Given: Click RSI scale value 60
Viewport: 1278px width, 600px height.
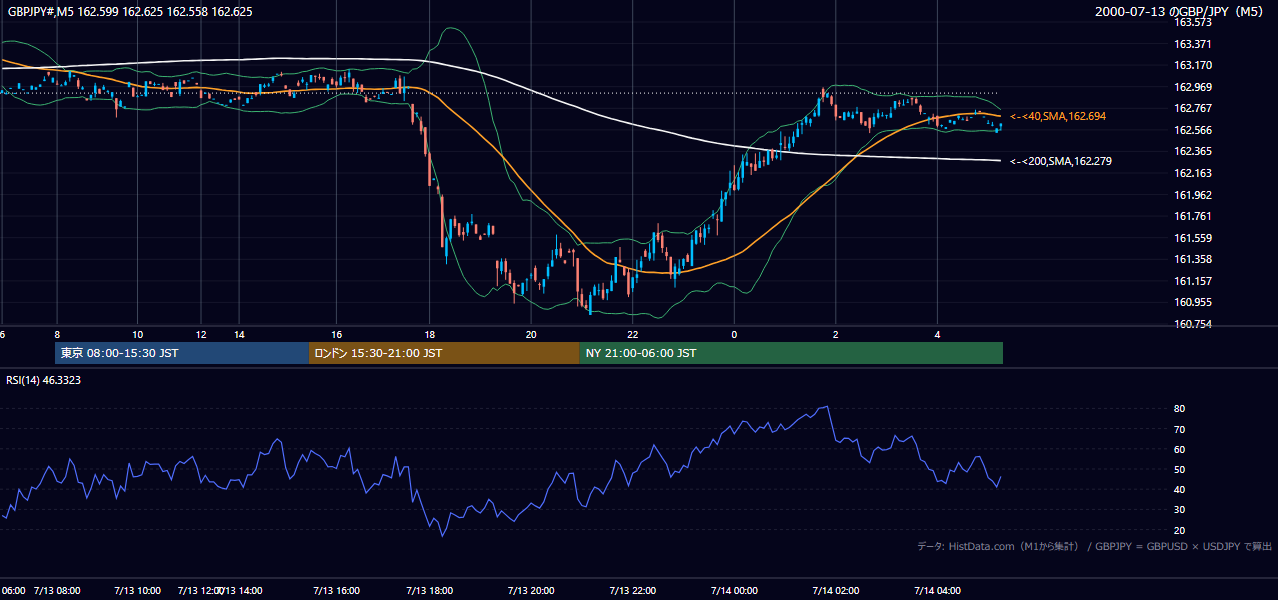Looking at the screenshot, I should pos(1180,449).
